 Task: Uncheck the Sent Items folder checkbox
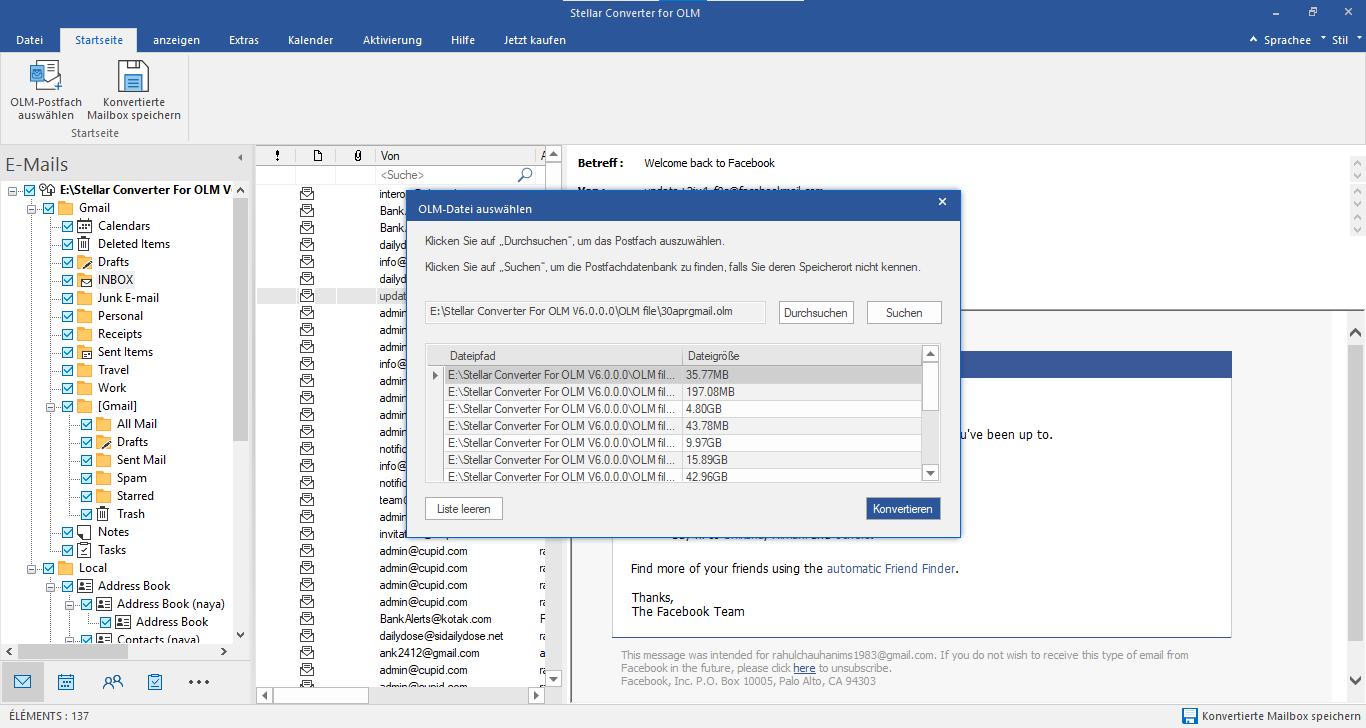(x=67, y=352)
